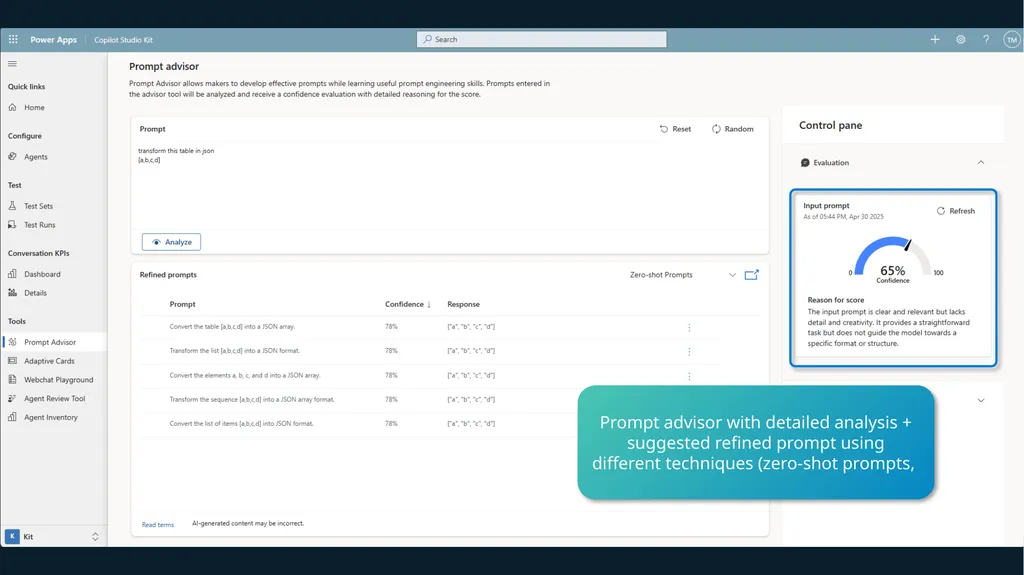Click the Details chart icon
The image size is (1024, 575).
[12, 292]
